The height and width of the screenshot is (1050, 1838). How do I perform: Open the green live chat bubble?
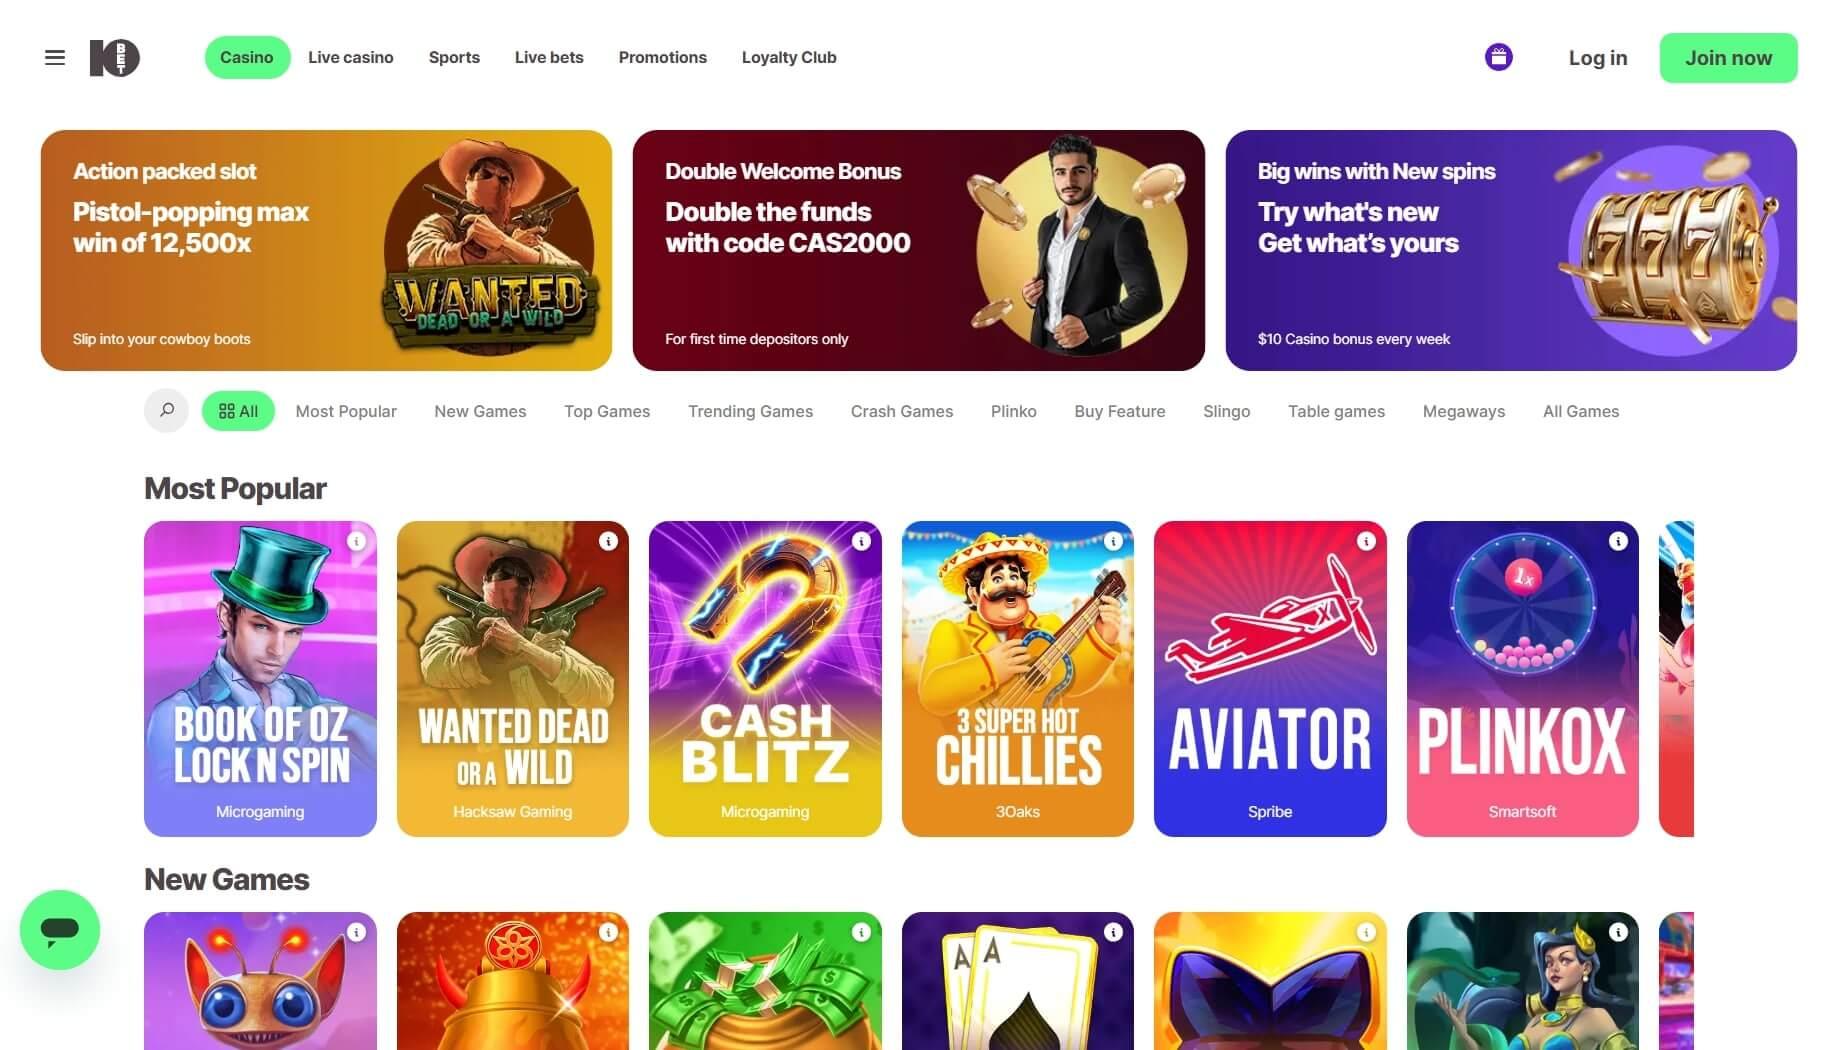coord(60,930)
